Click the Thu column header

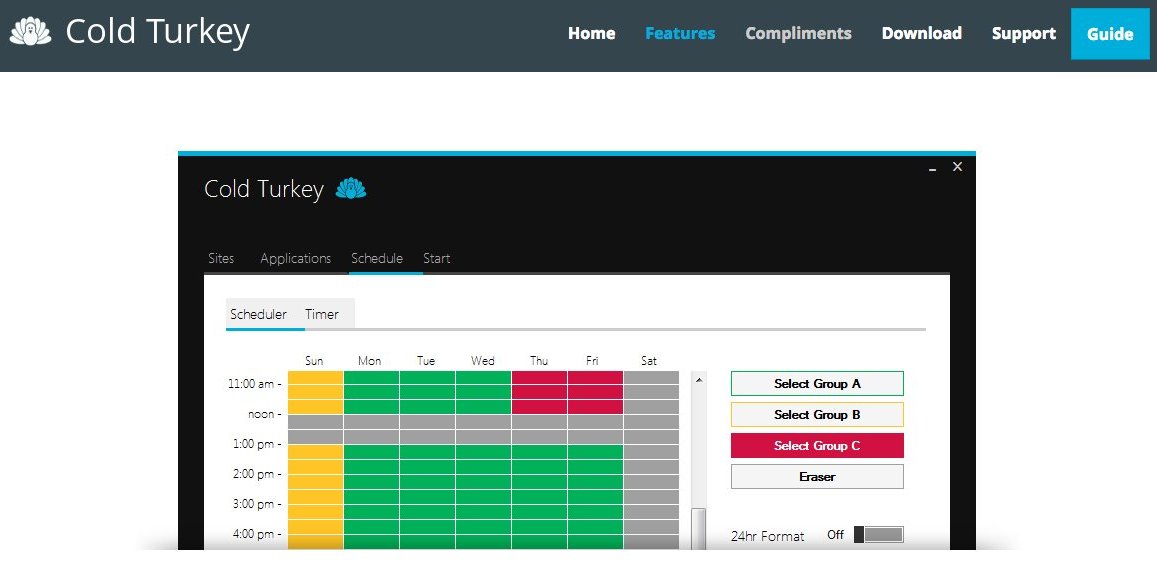539,361
